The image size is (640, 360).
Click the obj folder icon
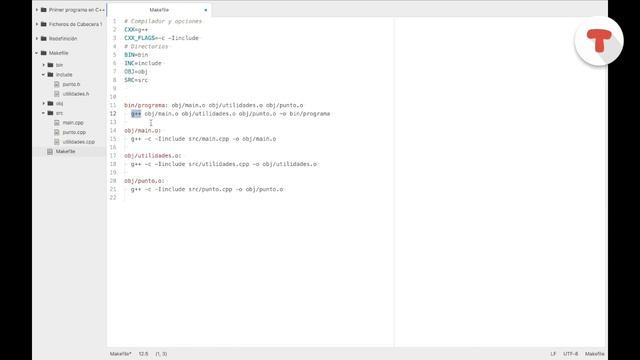(51, 103)
